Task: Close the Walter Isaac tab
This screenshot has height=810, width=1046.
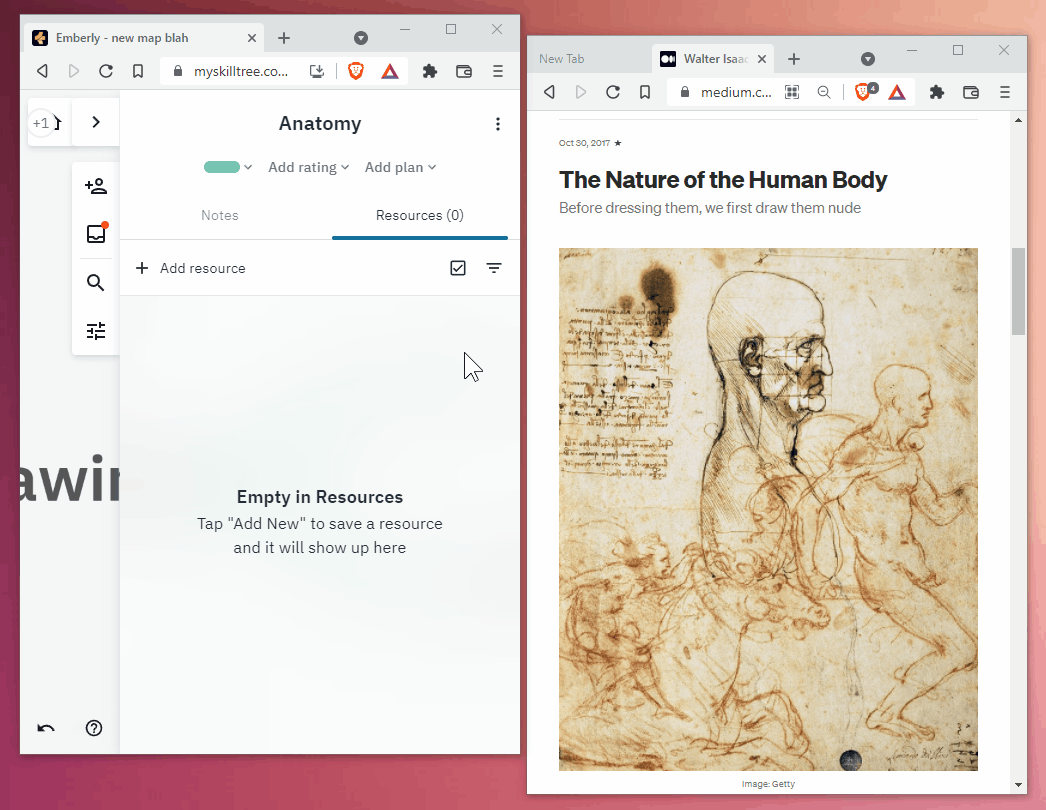Action: pyautogui.click(x=762, y=59)
